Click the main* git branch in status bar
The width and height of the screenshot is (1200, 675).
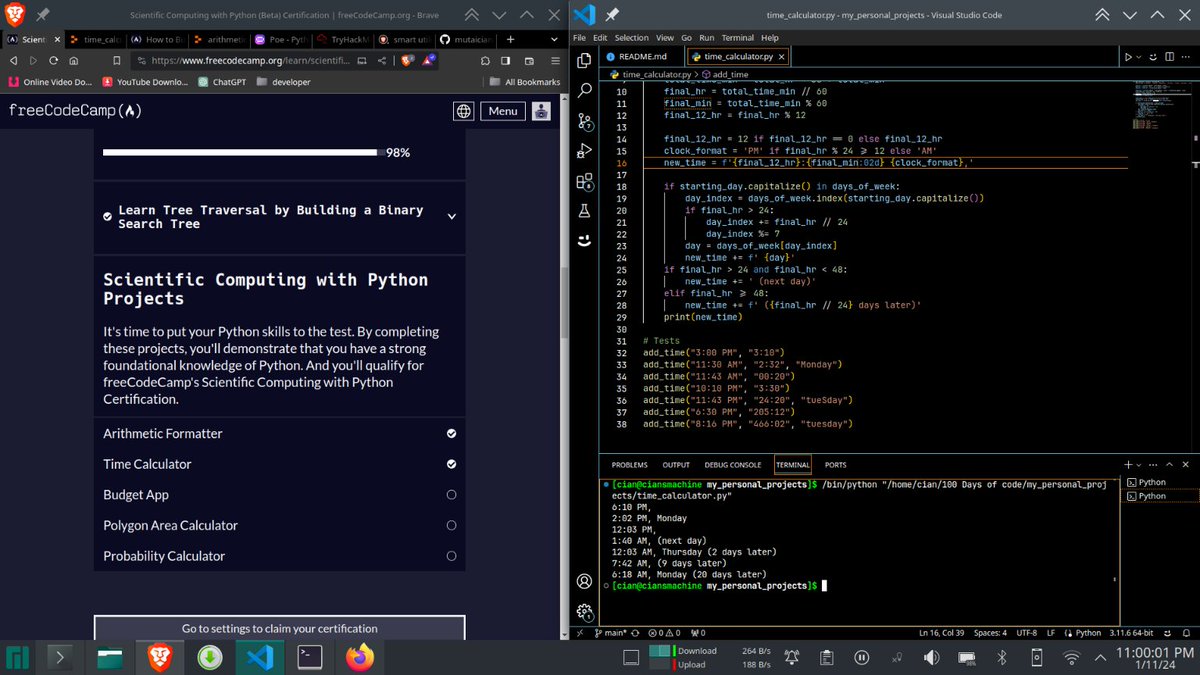(612, 633)
